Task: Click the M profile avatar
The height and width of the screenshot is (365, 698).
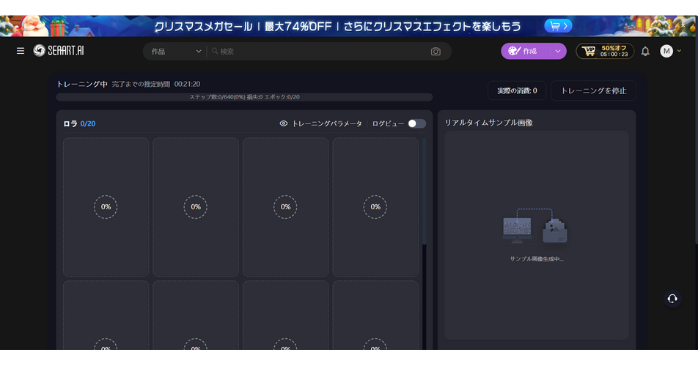Action: (x=666, y=51)
